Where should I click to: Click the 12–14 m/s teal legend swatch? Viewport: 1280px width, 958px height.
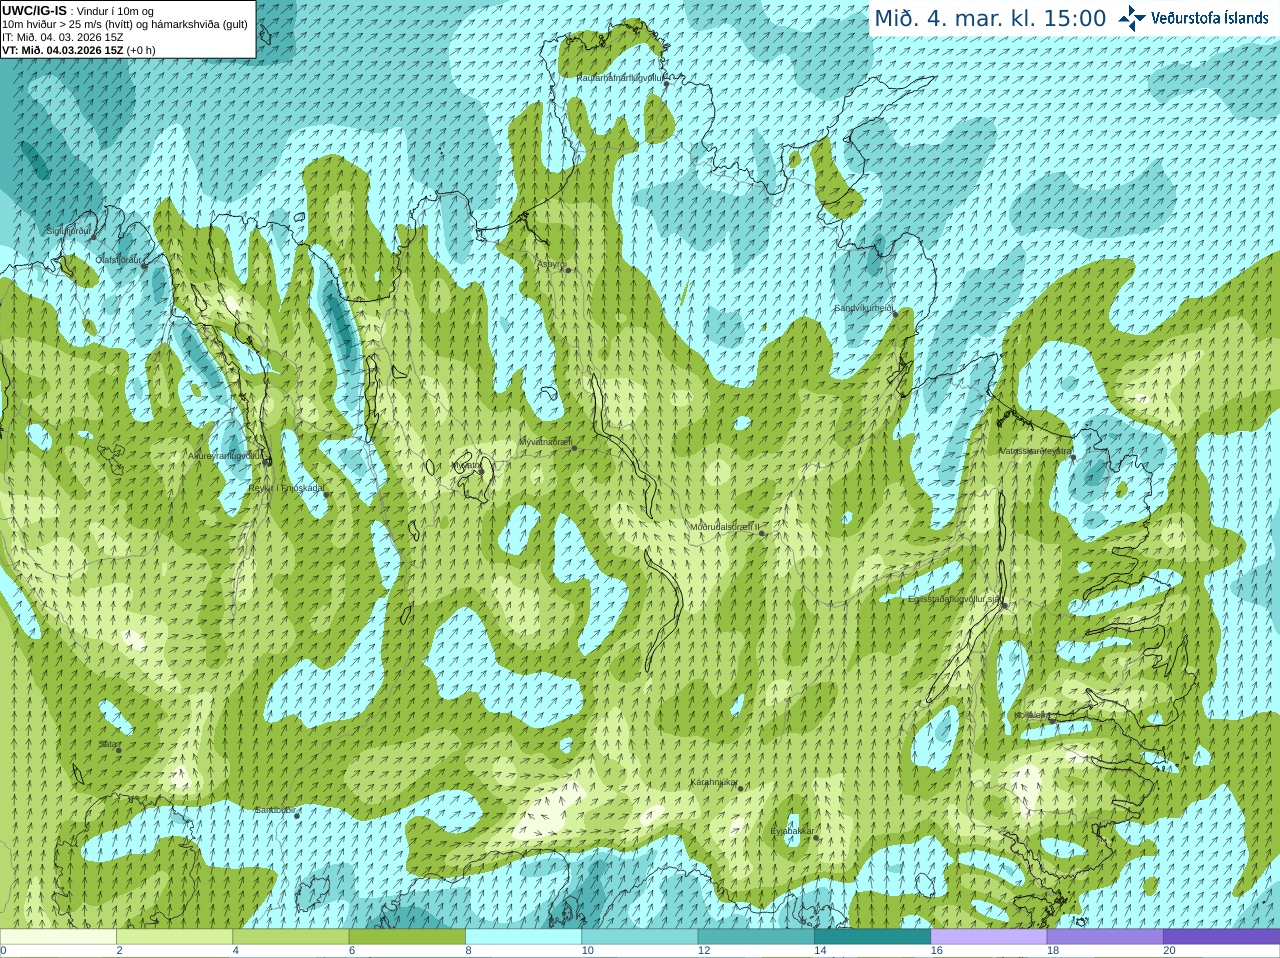tap(756, 937)
